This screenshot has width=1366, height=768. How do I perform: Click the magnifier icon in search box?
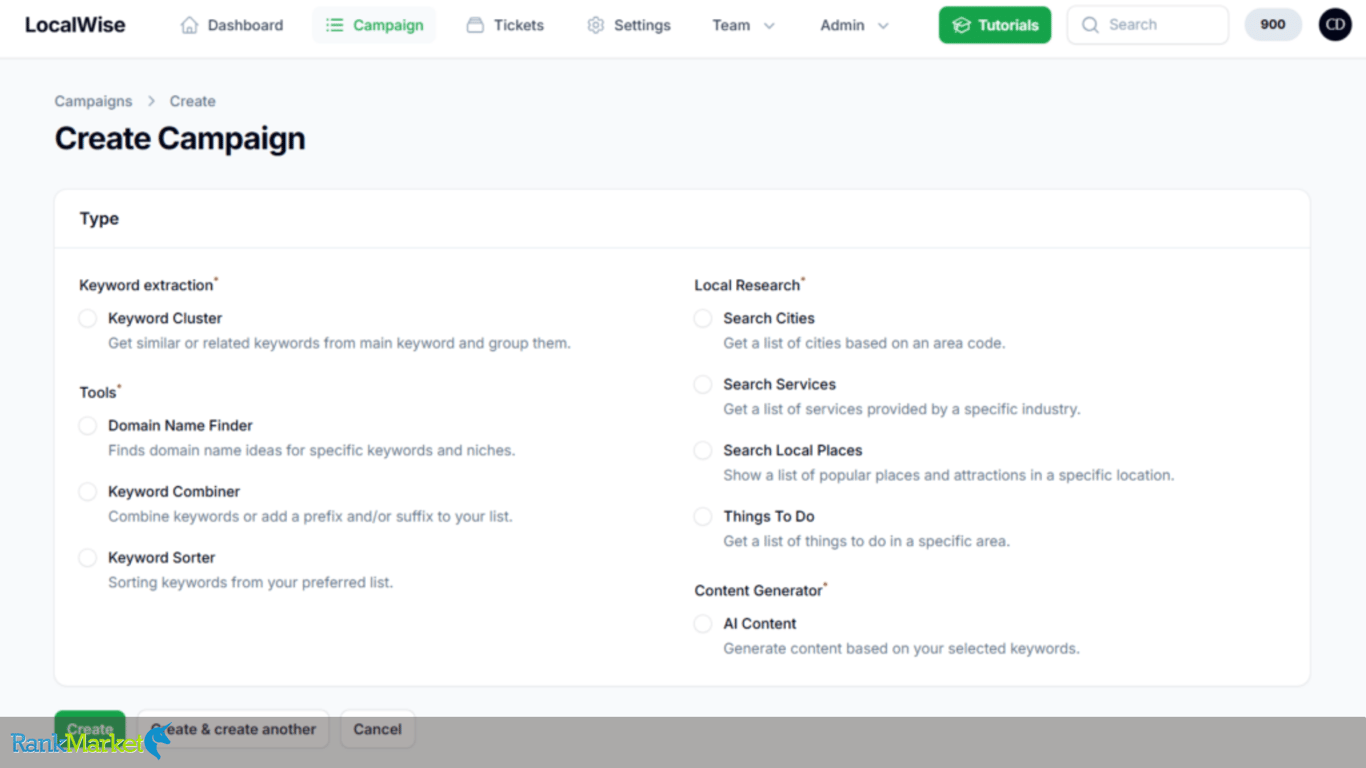pos(1091,25)
